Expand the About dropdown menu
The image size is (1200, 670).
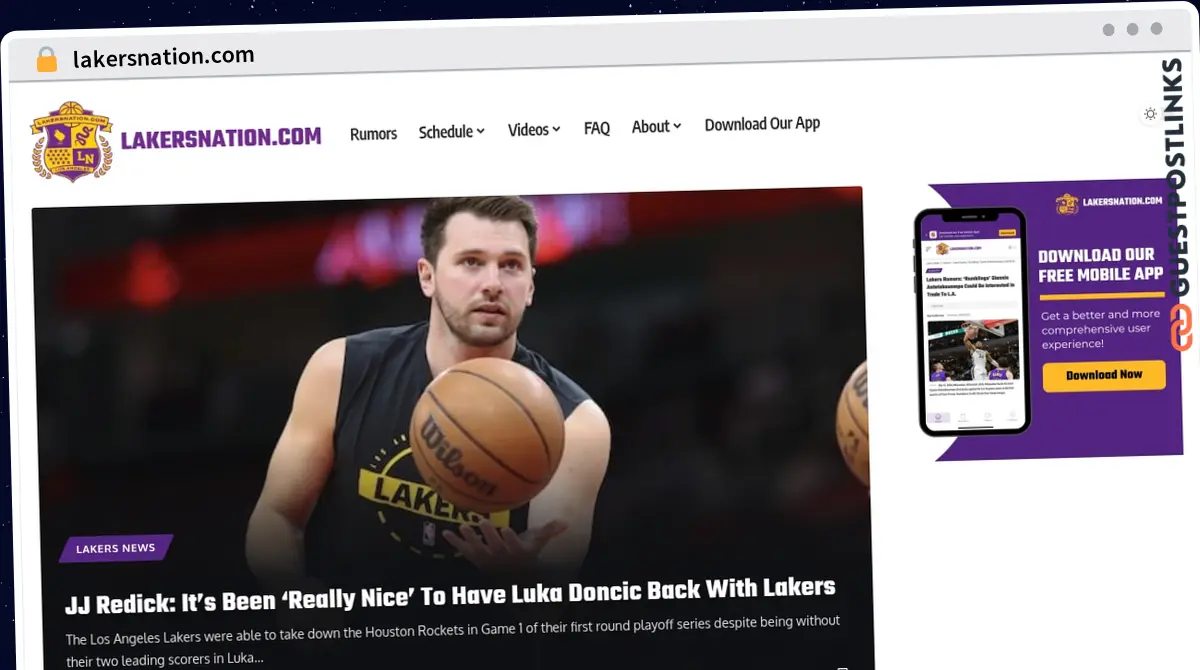[x=656, y=126]
